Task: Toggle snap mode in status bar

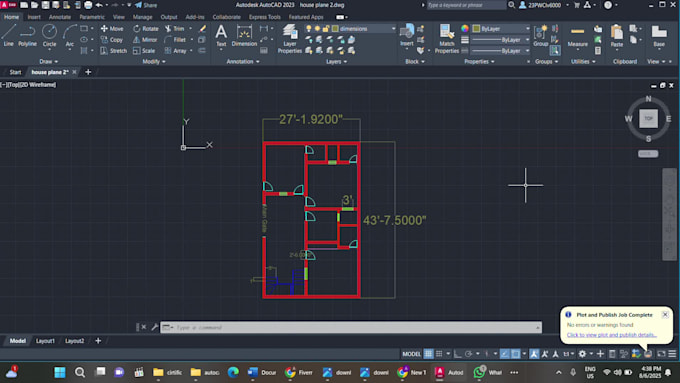Action: (439, 354)
